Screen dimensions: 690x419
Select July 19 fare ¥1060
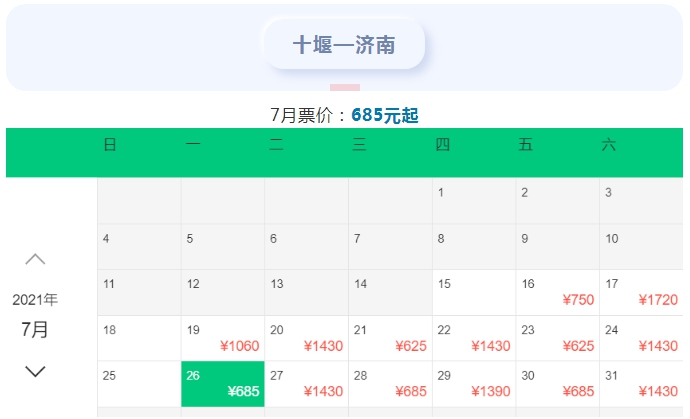223,338
